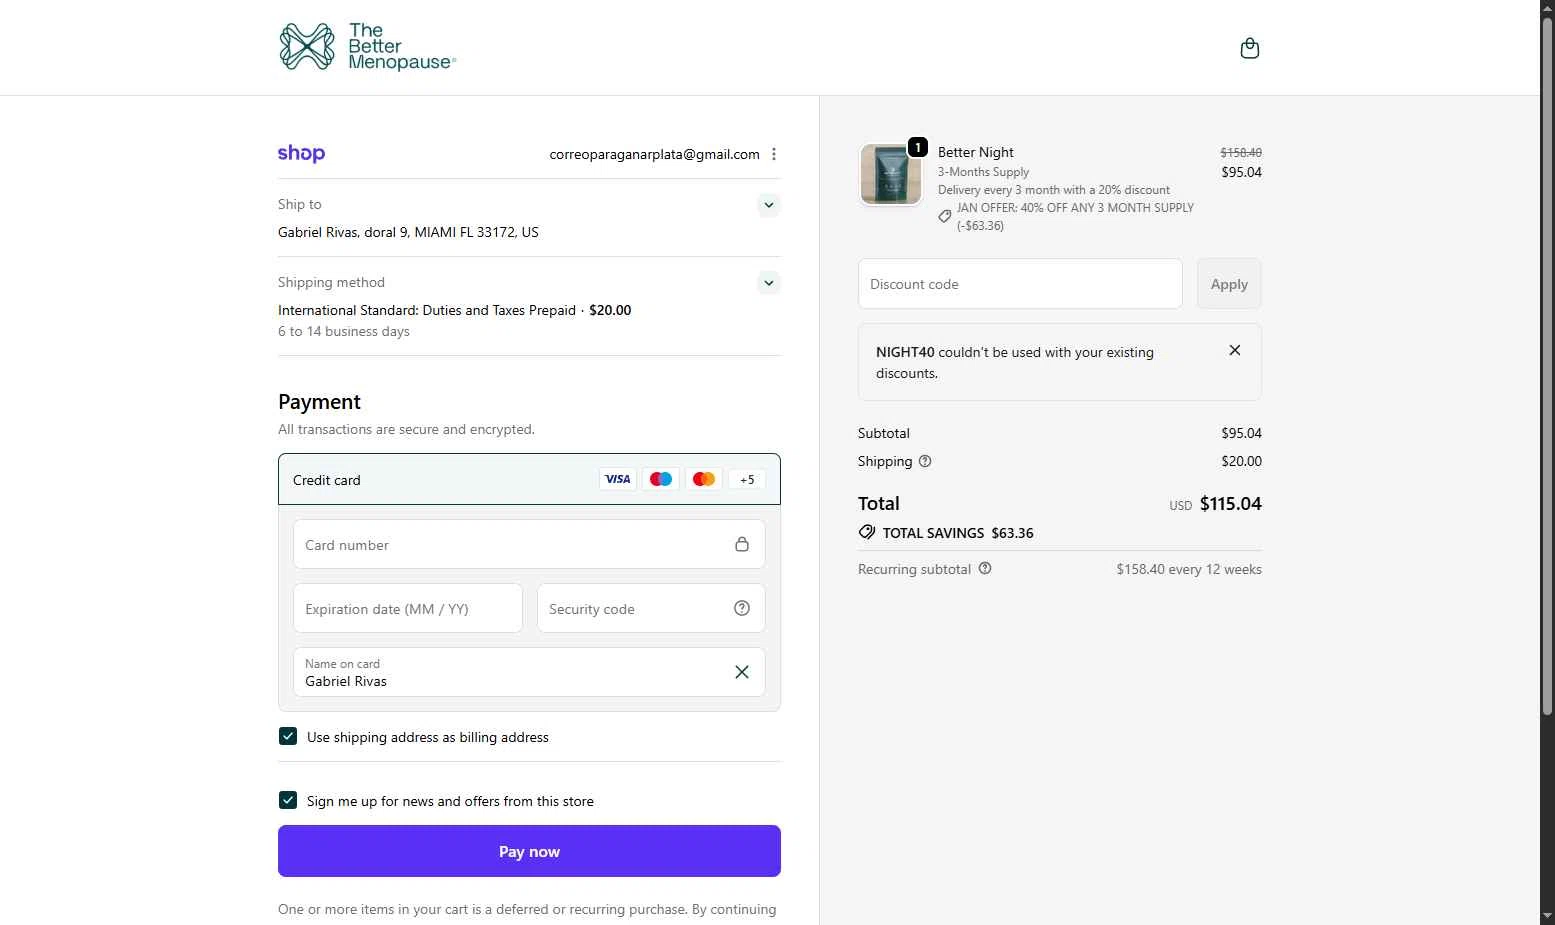
Task: Click the International Standard shipping text
Action: coord(427,310)
